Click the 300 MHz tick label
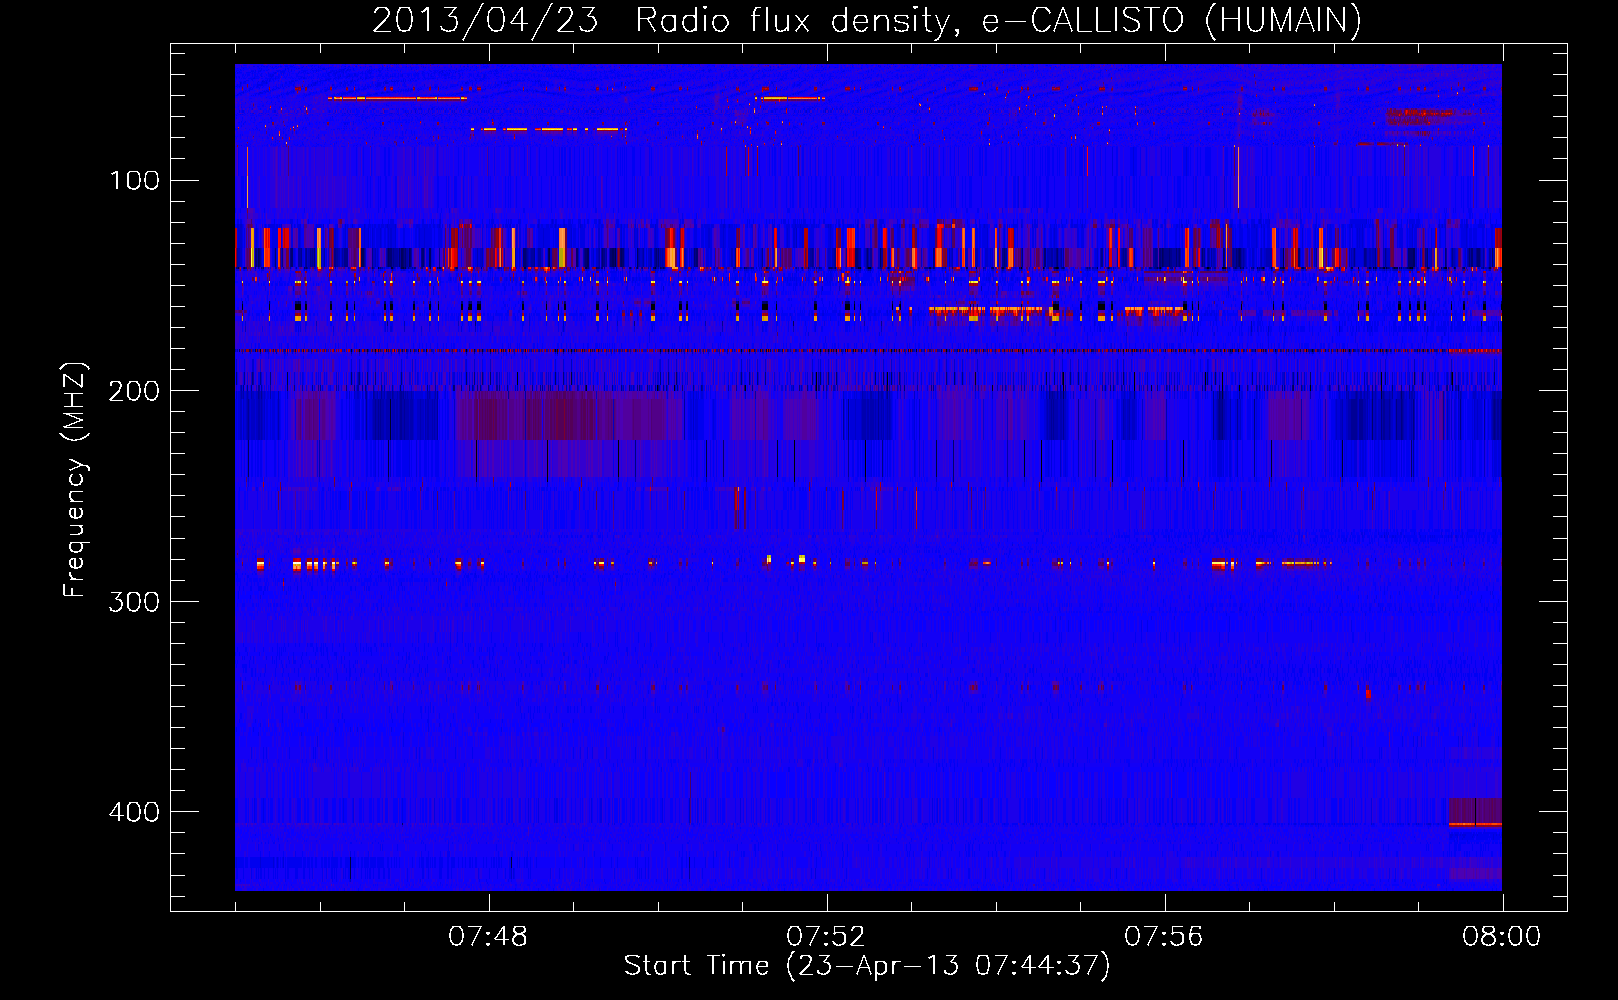The width and height of the screenshot is (1618, 1000). pos(134,601)
